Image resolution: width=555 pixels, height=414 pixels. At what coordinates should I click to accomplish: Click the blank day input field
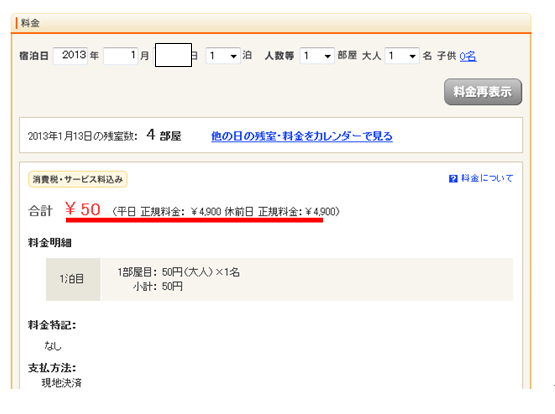173,55
